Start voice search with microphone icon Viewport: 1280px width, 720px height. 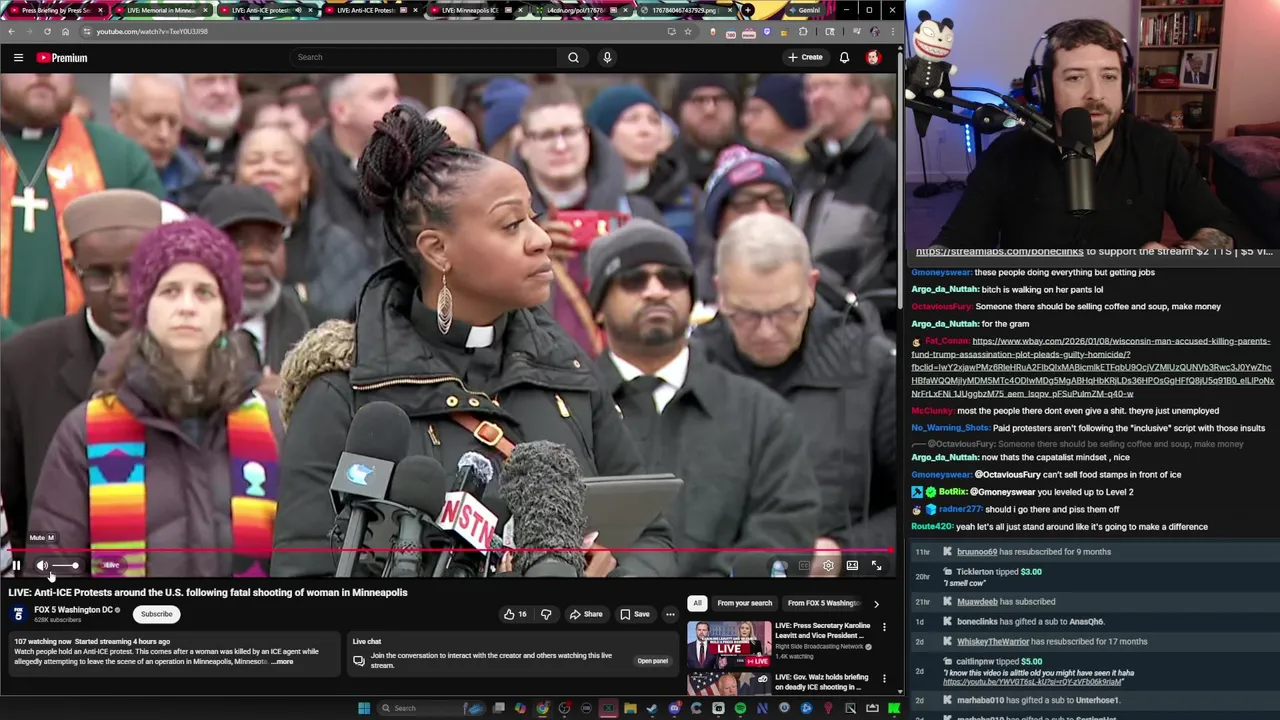(x=607, y=57)
